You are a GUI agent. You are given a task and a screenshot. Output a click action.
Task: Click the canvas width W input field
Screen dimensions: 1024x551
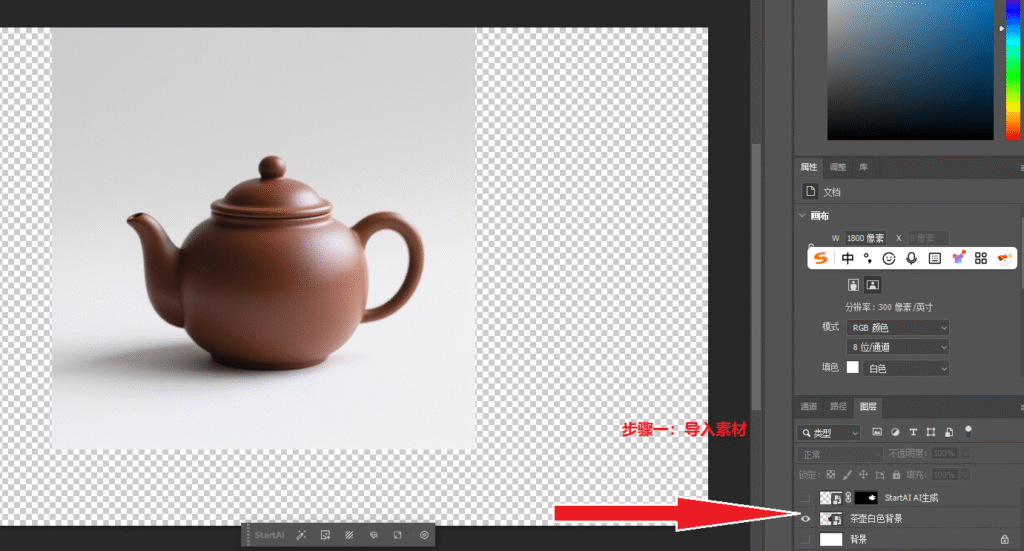pyautogui.click(x=866, y=238)
